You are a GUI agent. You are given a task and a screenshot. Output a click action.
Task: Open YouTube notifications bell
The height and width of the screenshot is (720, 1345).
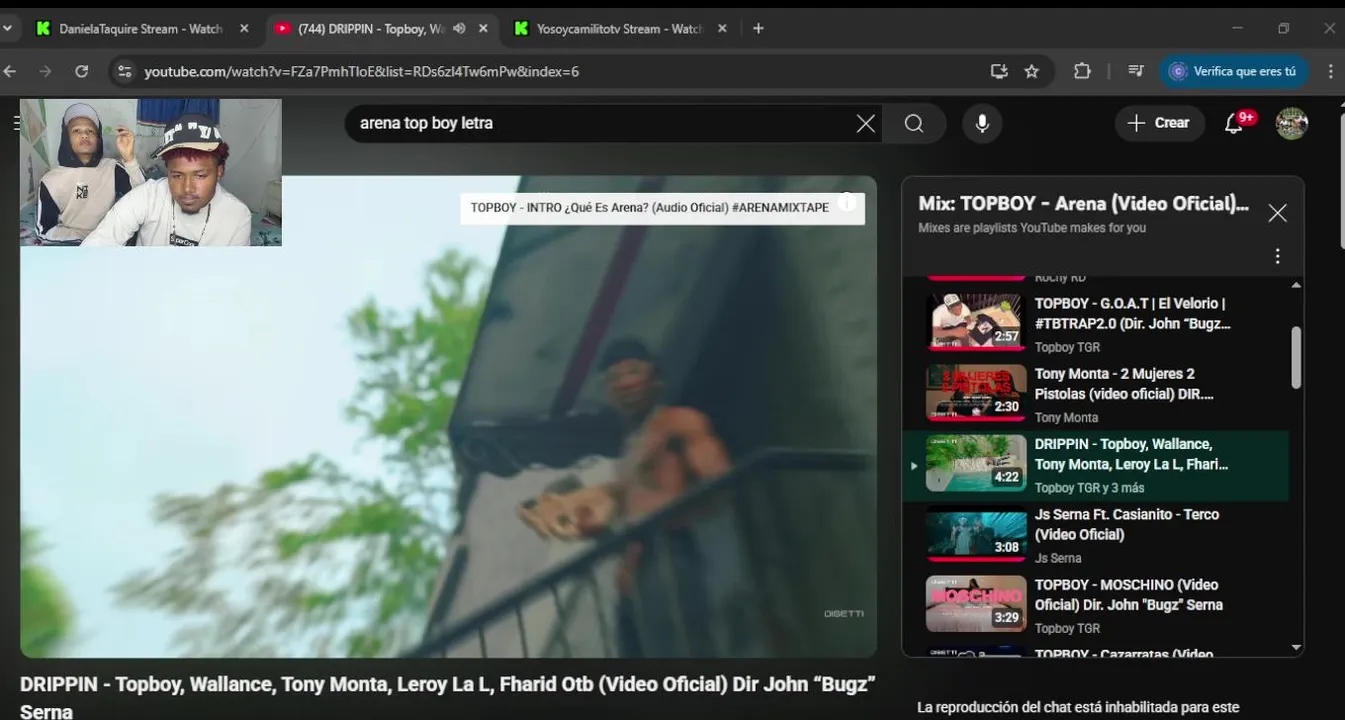coord(1235,123)
